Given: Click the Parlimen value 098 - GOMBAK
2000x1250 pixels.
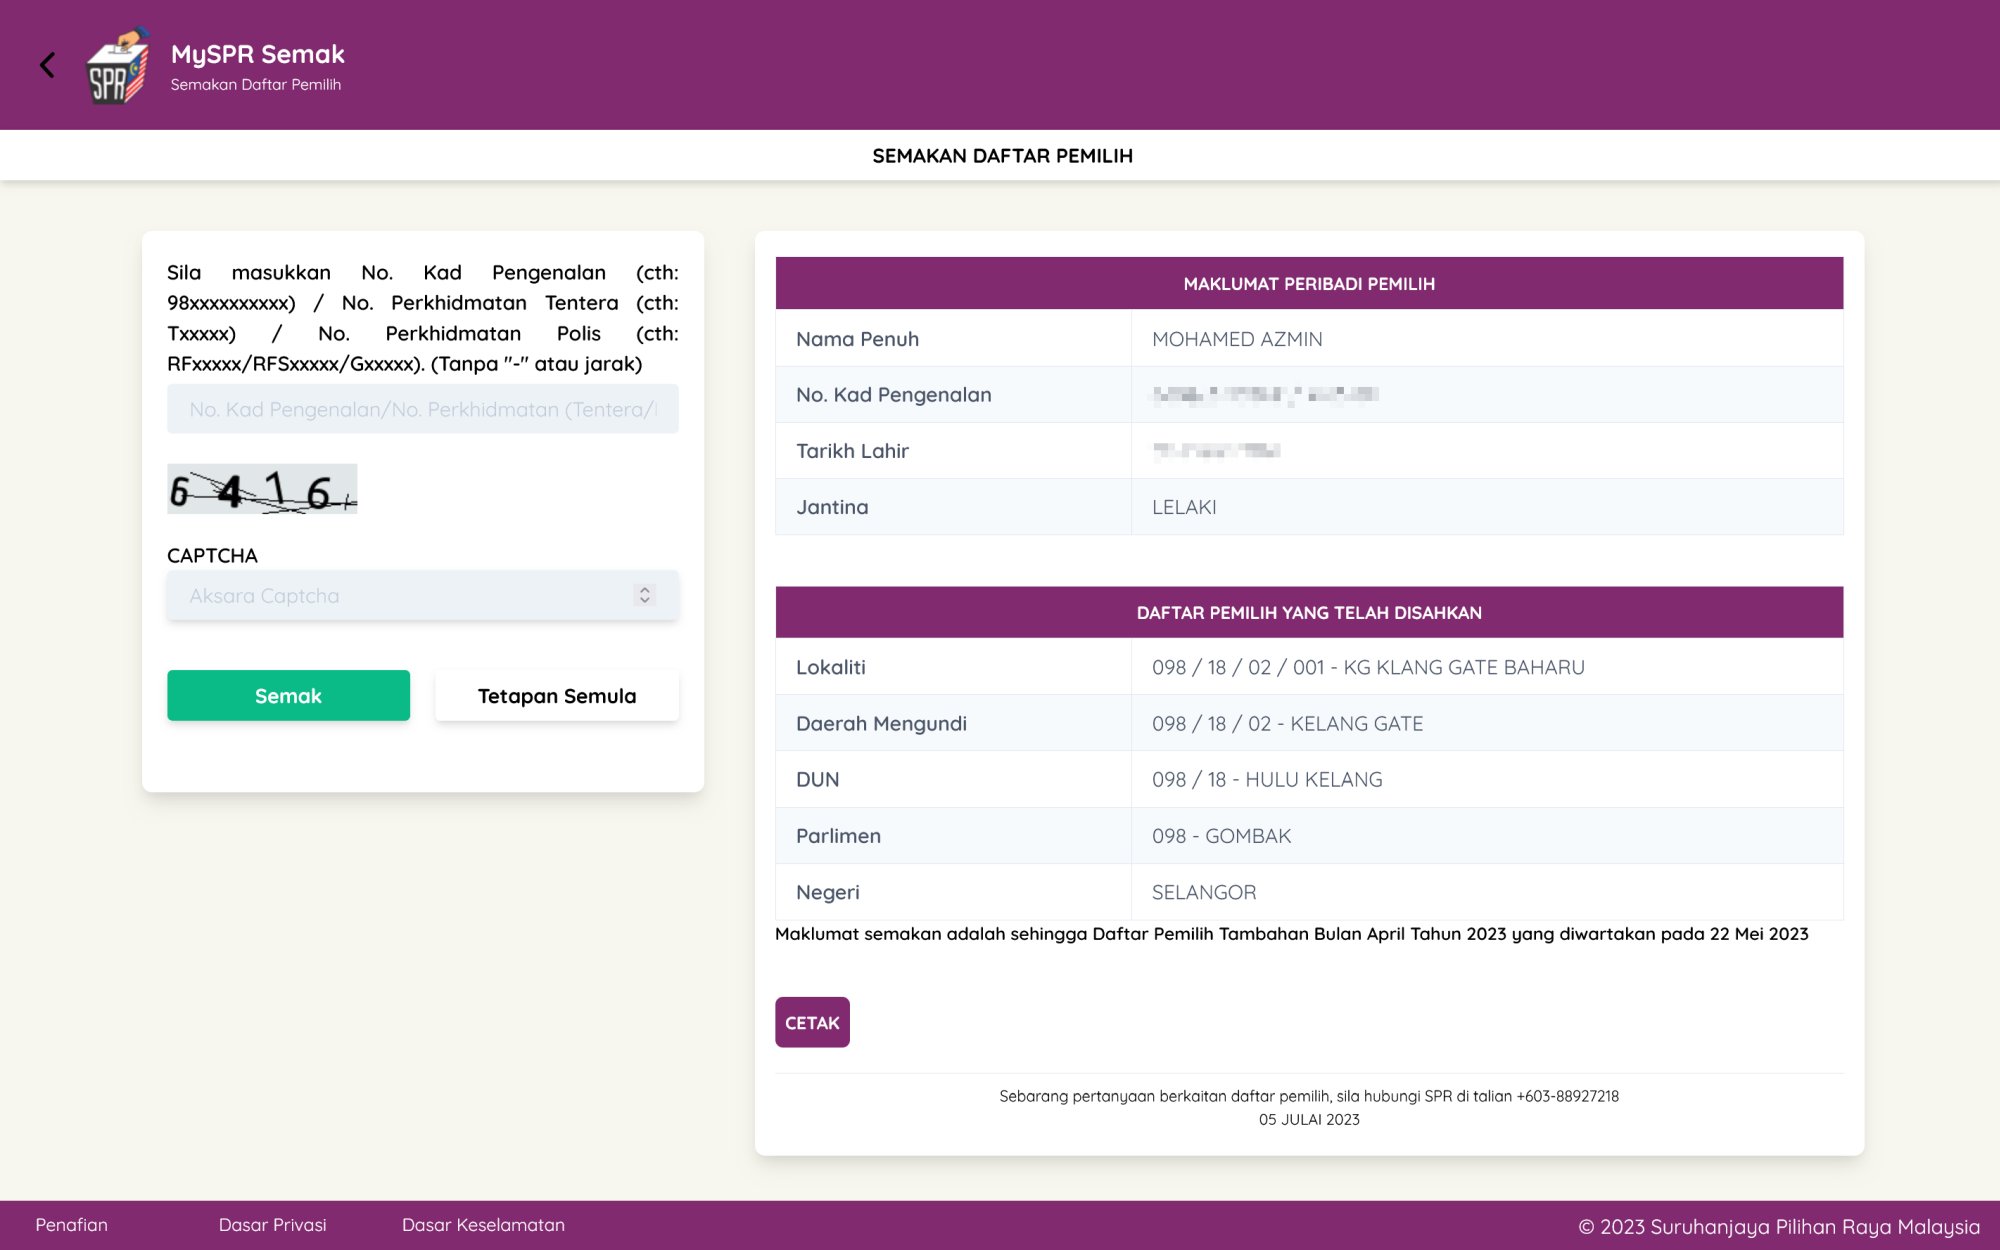Looking at the screenshot, I should click(x=1221, y=836).
